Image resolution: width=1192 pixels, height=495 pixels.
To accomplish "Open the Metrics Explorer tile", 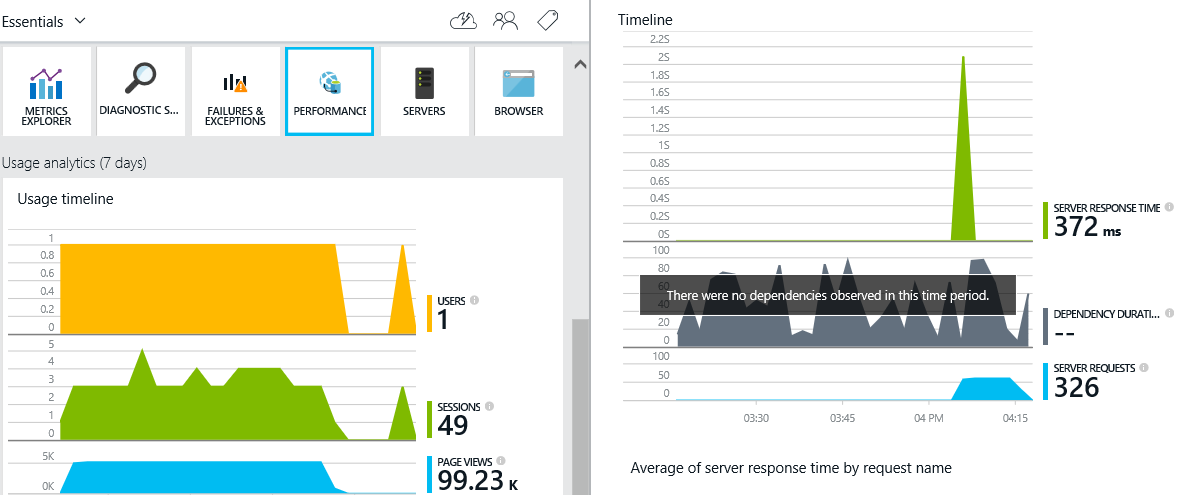I will pyautogui.click(x=46, y=92).
